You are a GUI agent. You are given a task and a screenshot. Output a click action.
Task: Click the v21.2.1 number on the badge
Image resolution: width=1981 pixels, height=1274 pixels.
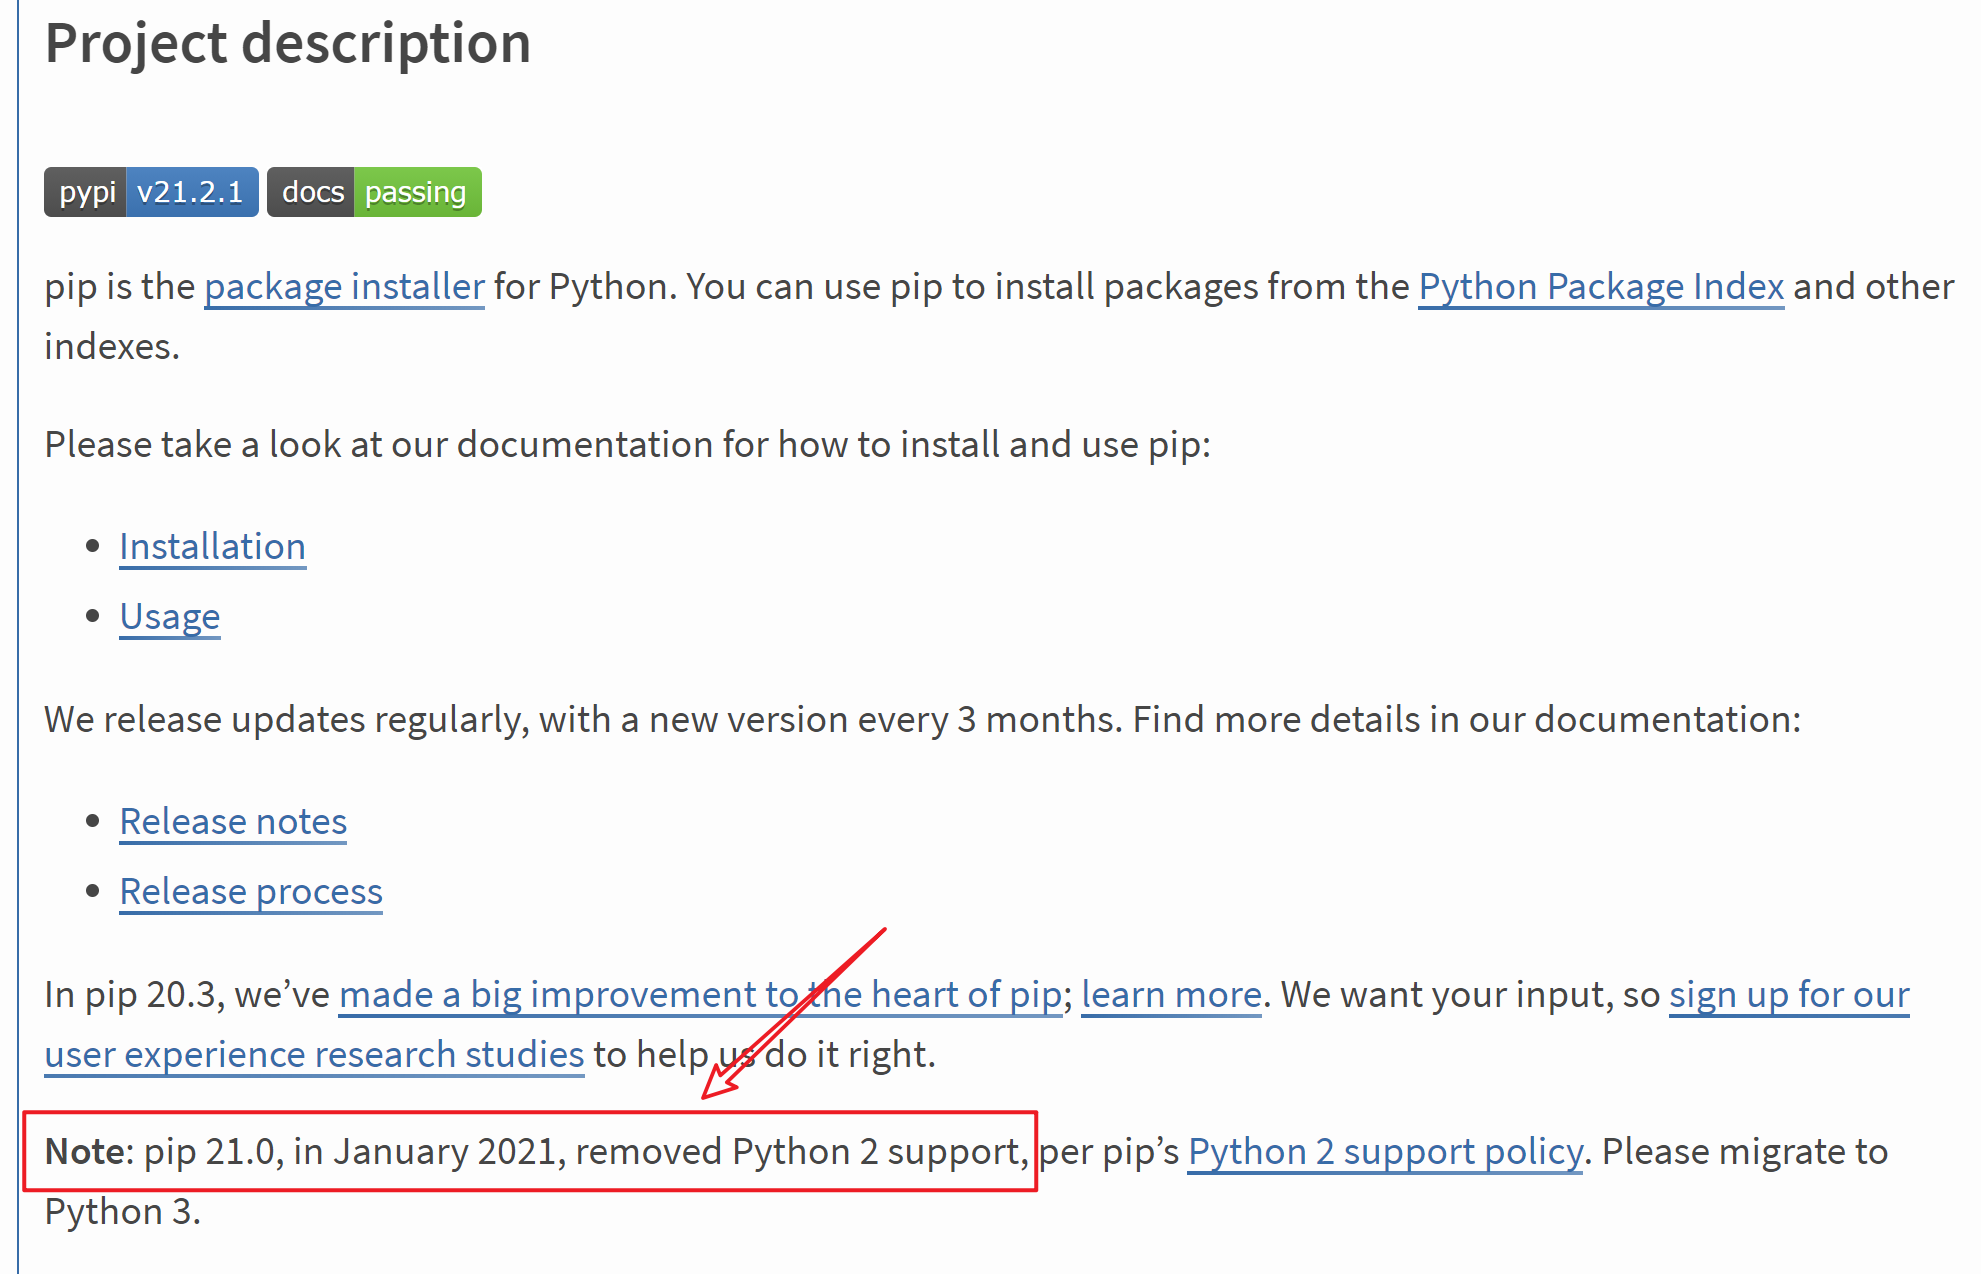[x=191, y=191]
